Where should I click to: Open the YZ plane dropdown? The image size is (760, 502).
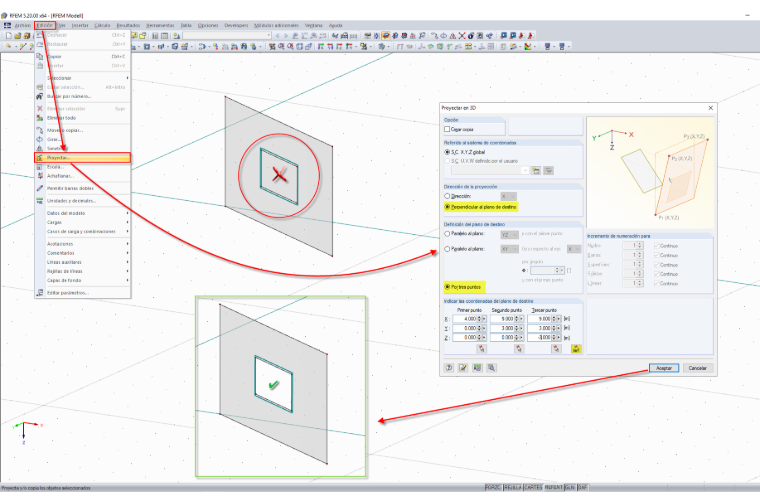pos(509,235)
